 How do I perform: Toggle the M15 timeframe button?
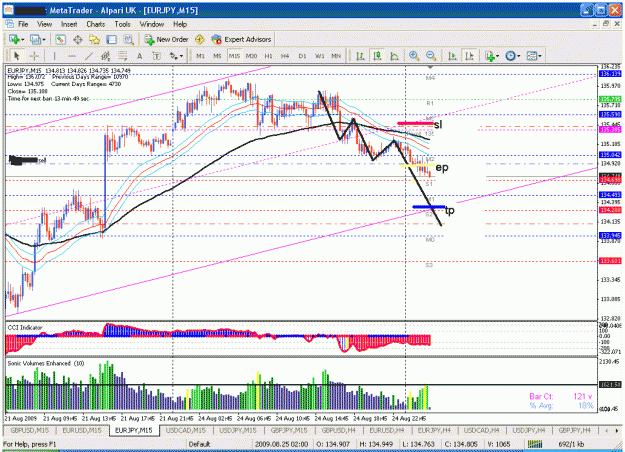pyautogui.click(x=234, y=56)
